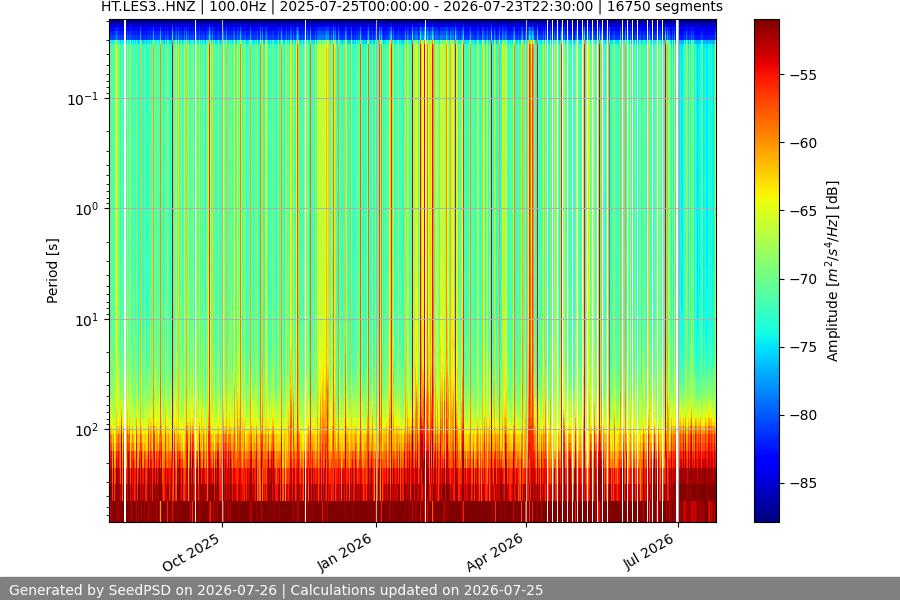Click the 'Period [s]' y-axis label
The height and width of the screenshot is (600, 900).
(x=52, y=271)
